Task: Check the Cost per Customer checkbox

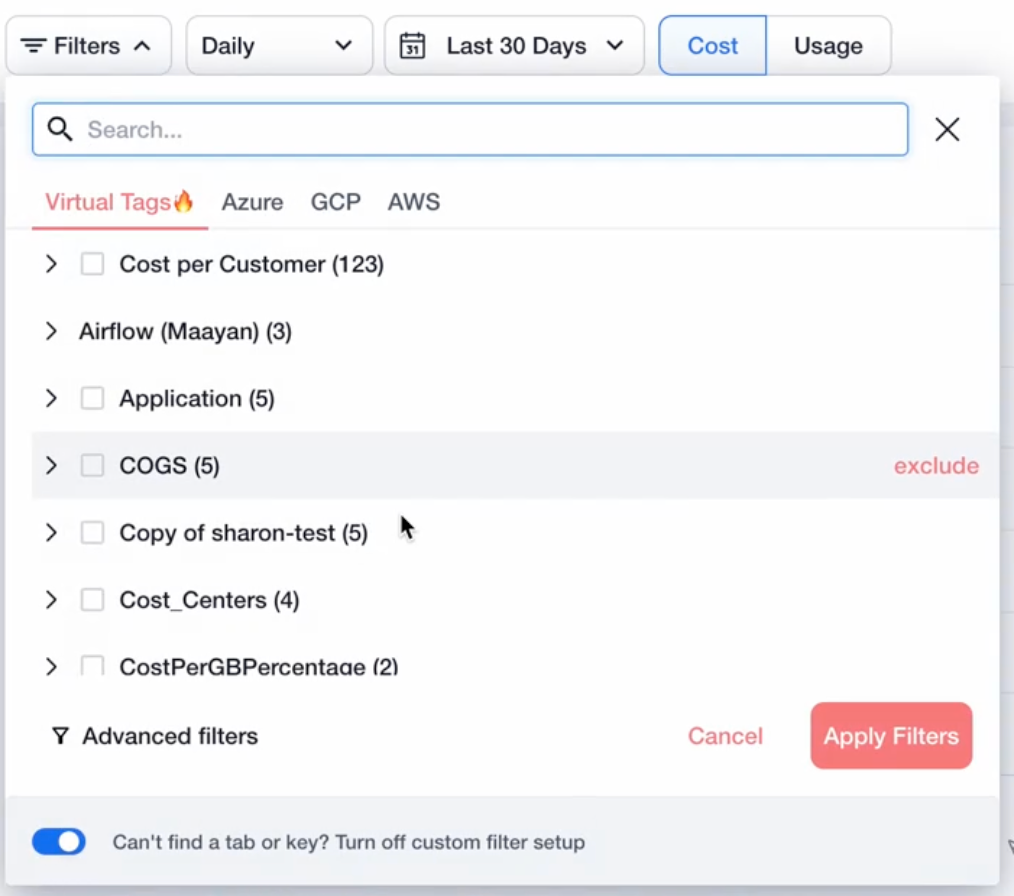Action: click(92, 264)
